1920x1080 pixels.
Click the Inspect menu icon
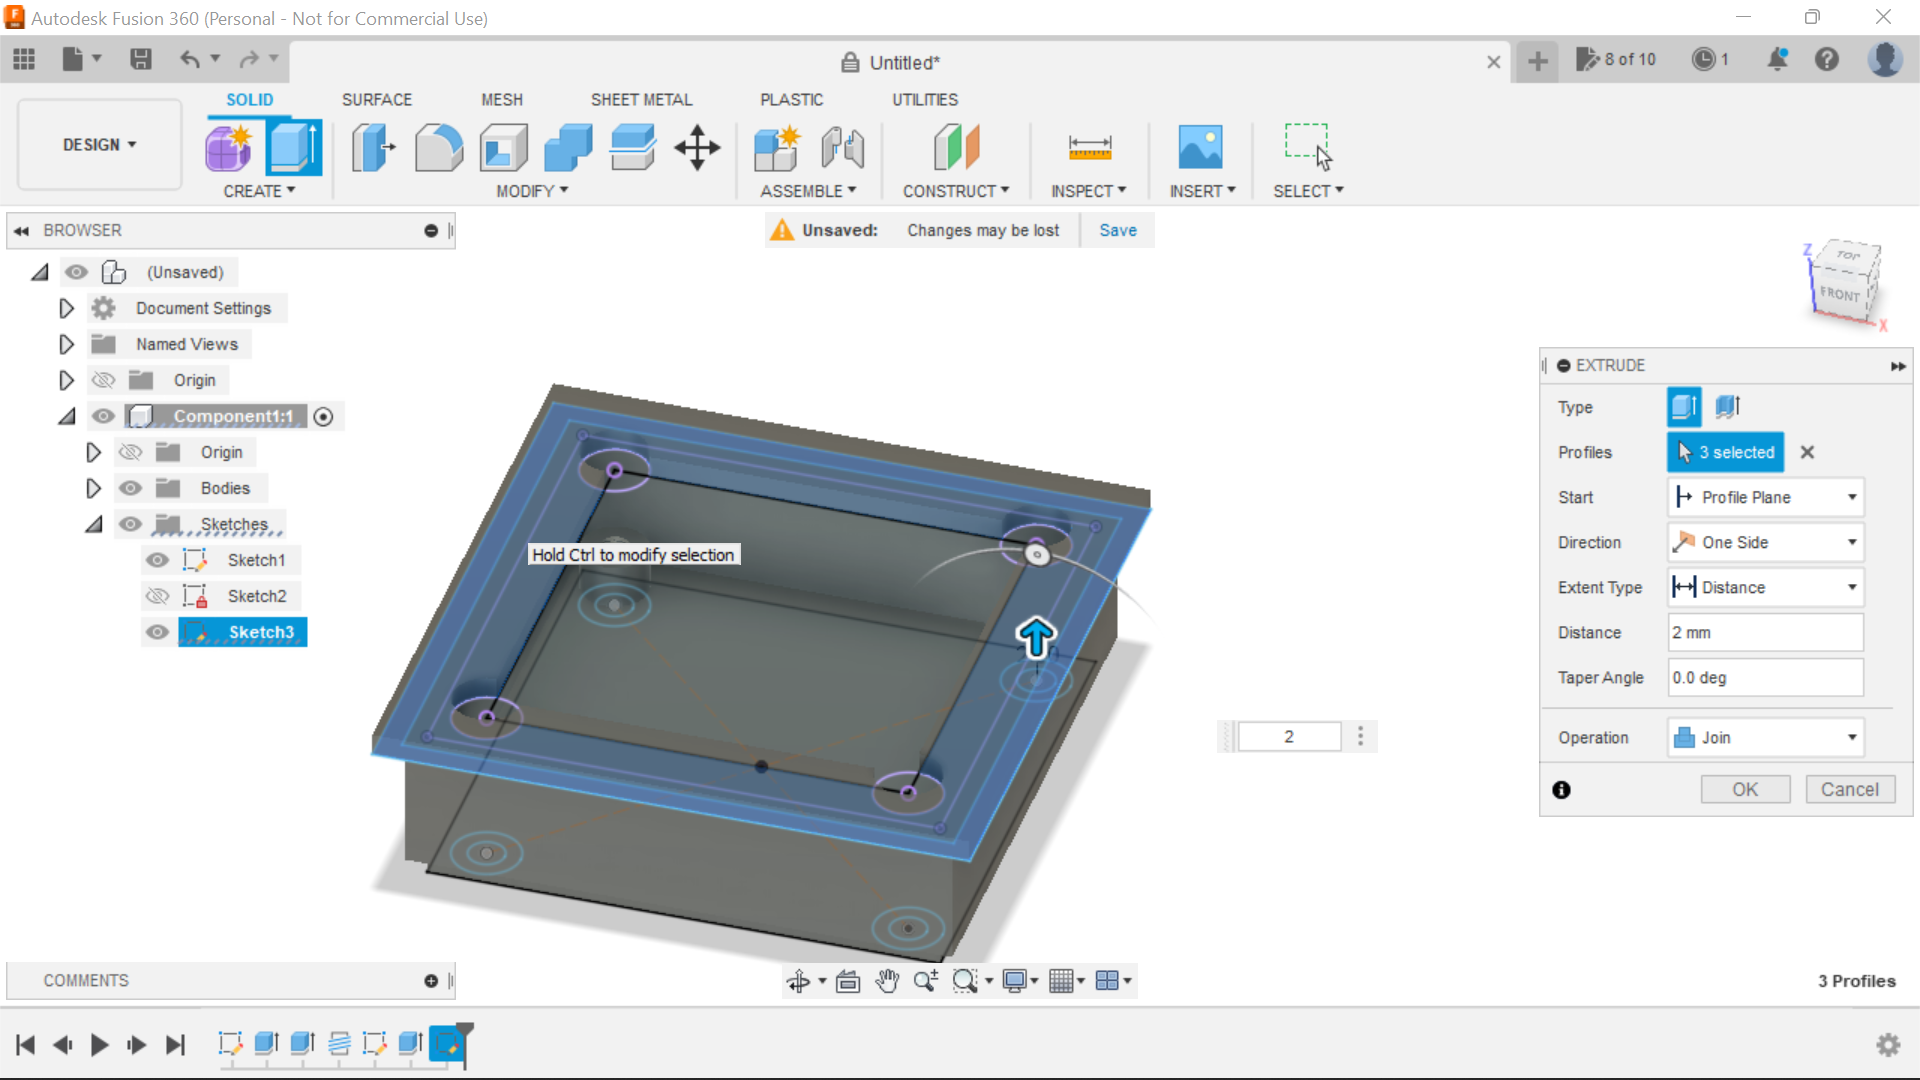point(1089,145)
